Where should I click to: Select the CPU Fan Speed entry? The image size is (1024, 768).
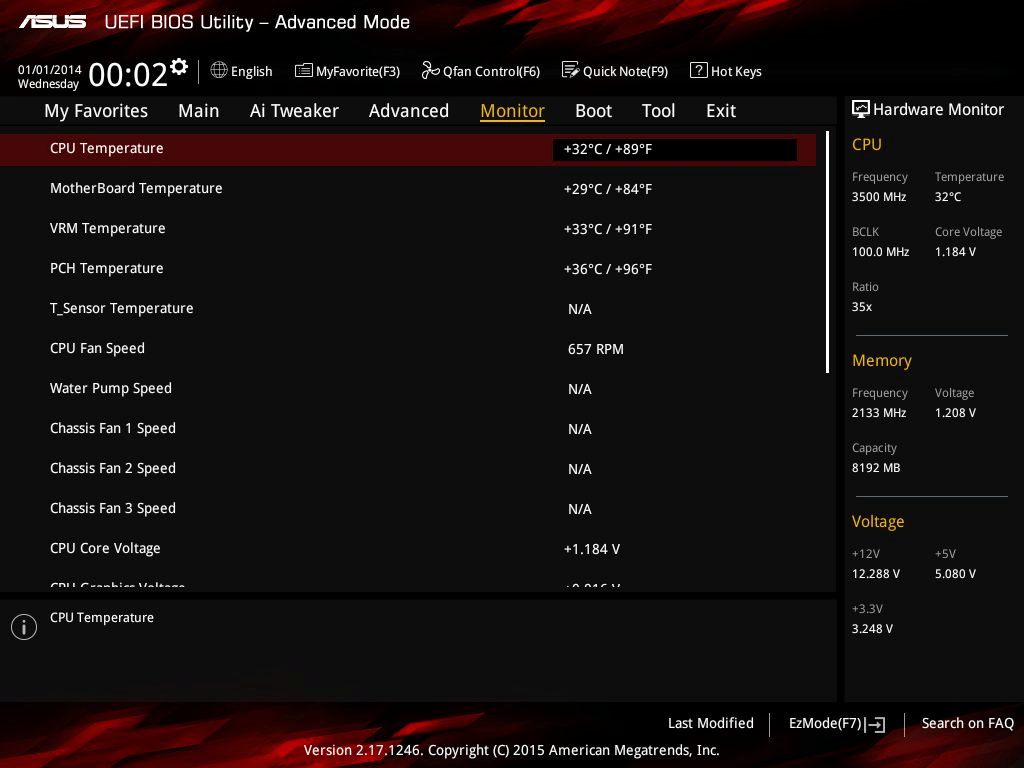click(x=300, y=348)
